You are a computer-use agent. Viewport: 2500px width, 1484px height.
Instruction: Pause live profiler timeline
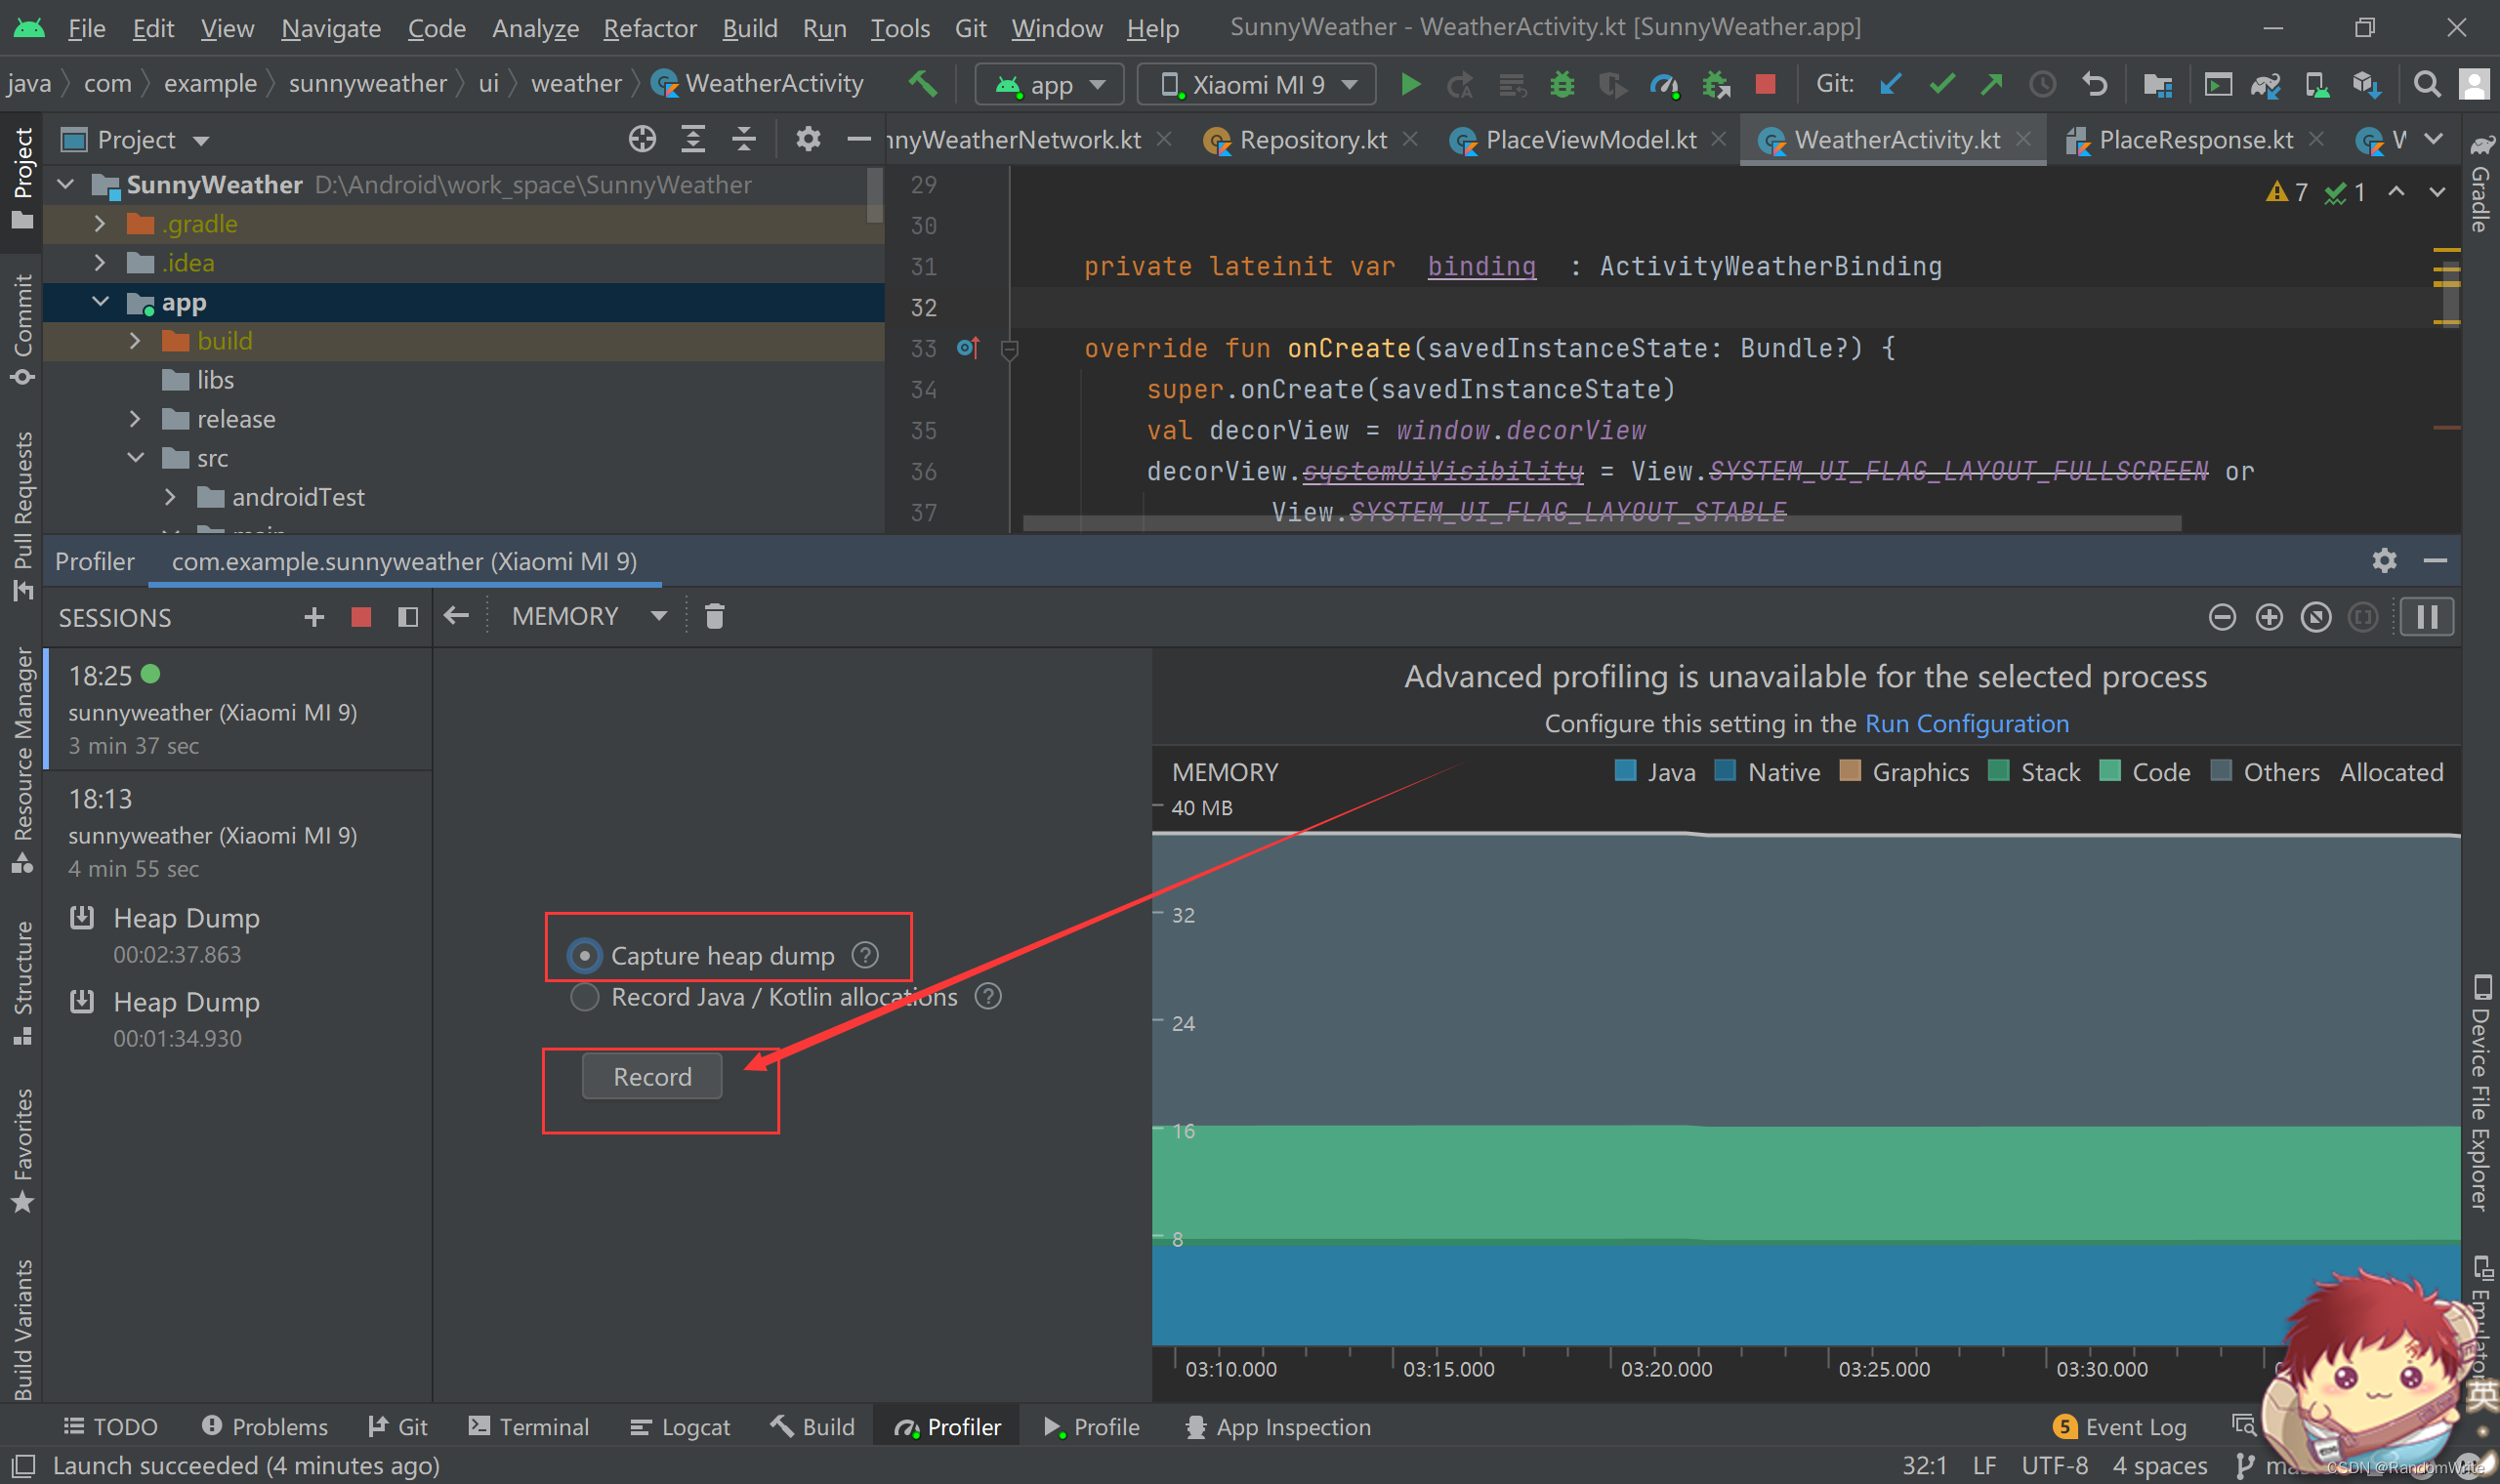(2426, 617)
